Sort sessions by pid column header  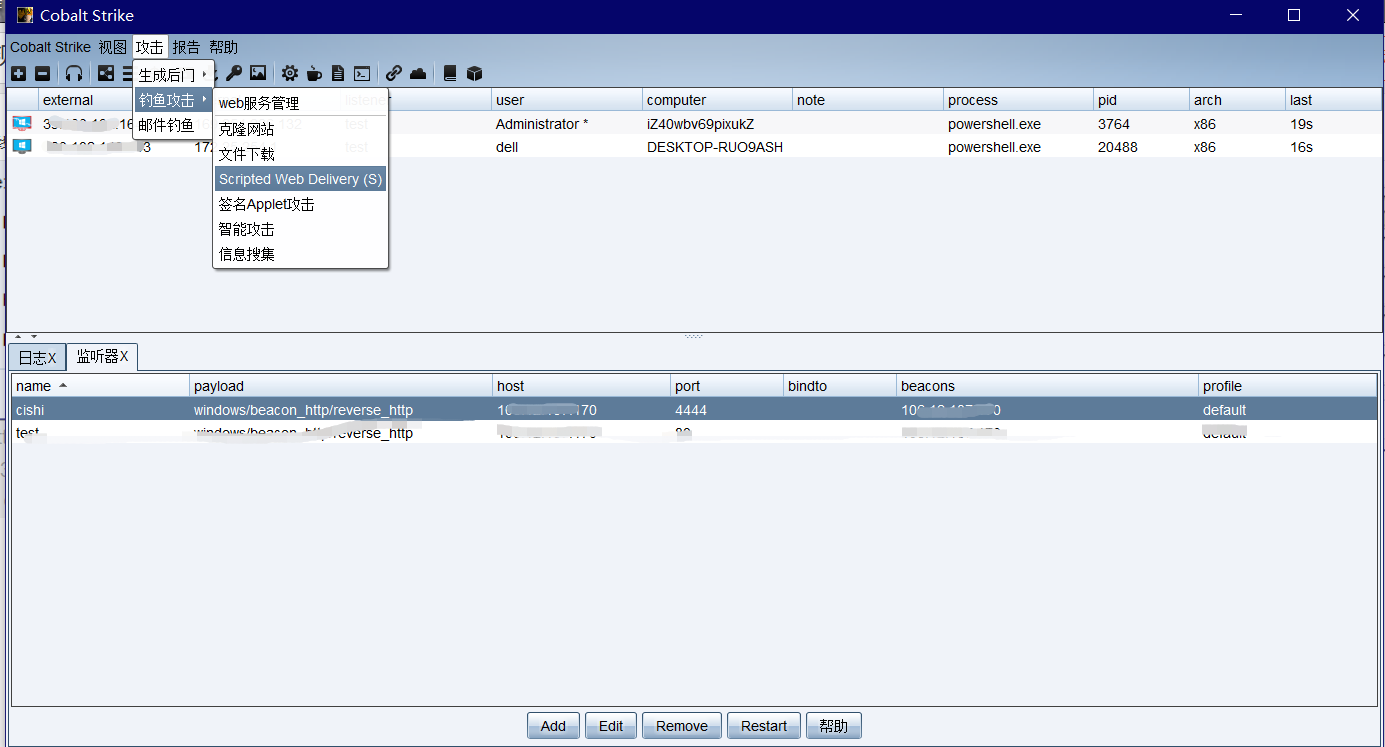pyautogui.click(x=1141, y=100)
